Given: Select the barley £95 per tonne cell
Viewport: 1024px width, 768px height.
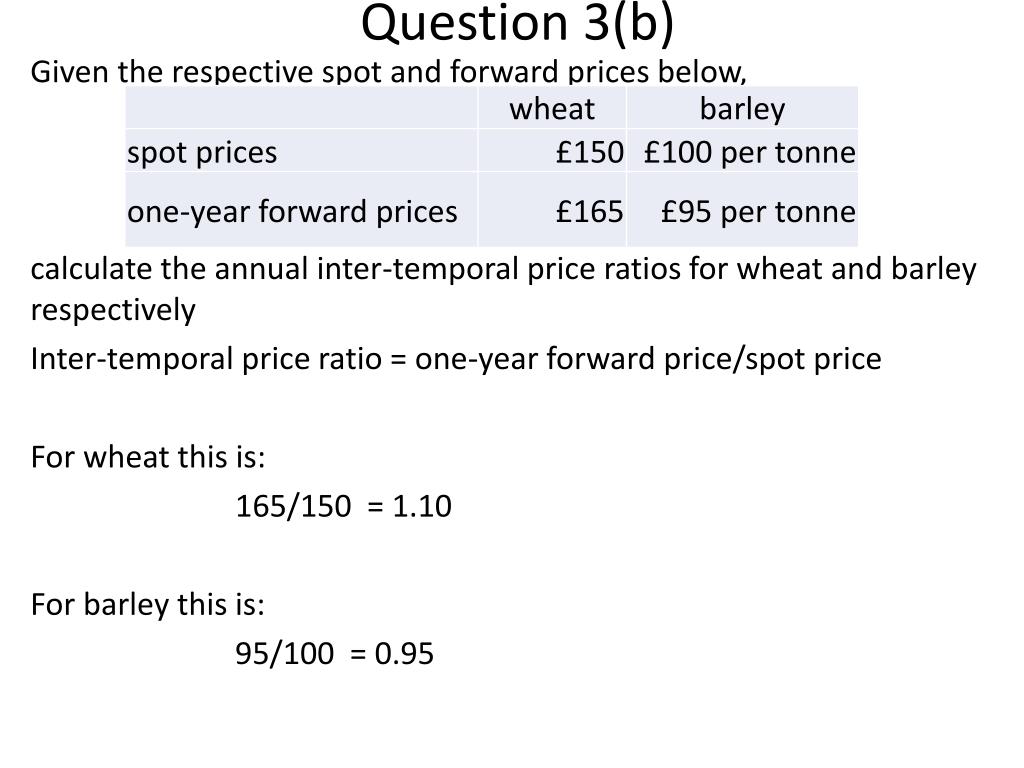Looking at the screenshot, I should [742, 210].
